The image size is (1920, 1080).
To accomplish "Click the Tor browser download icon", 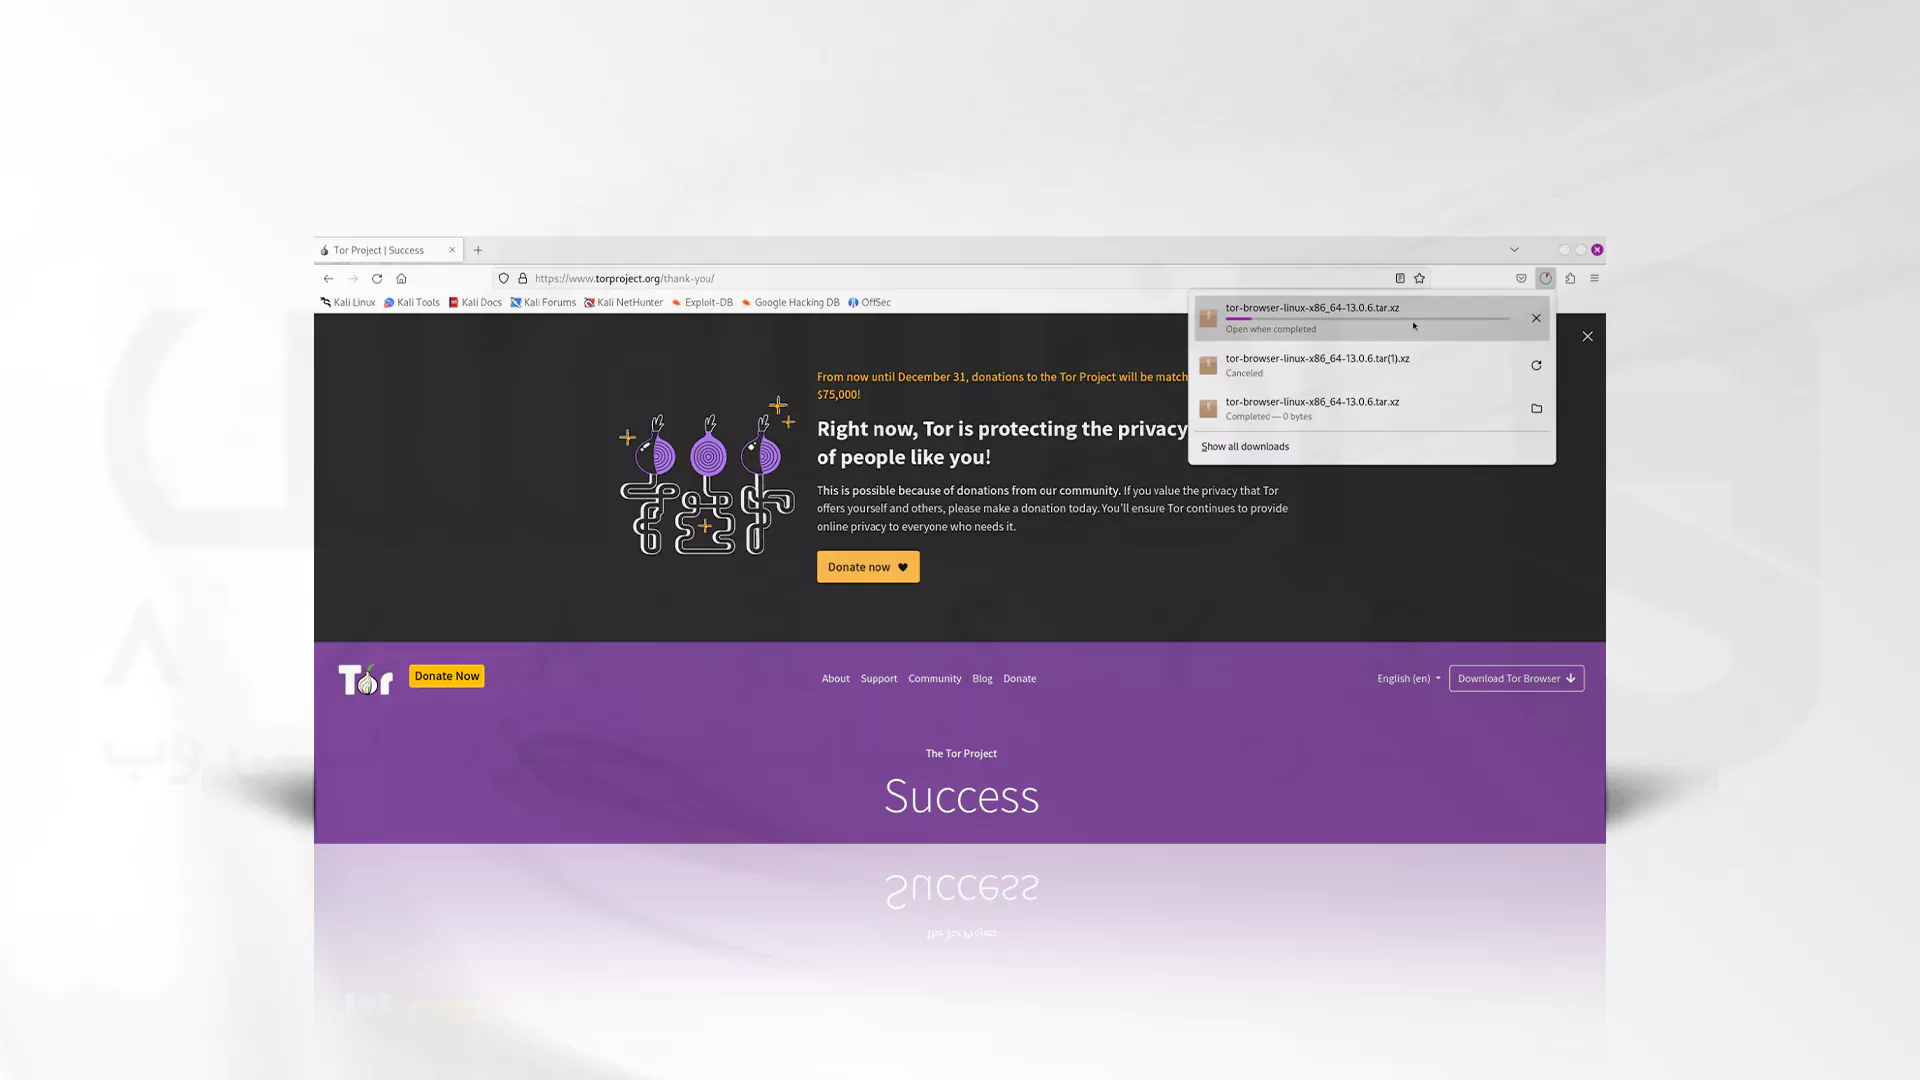I will click(1545, 277).
